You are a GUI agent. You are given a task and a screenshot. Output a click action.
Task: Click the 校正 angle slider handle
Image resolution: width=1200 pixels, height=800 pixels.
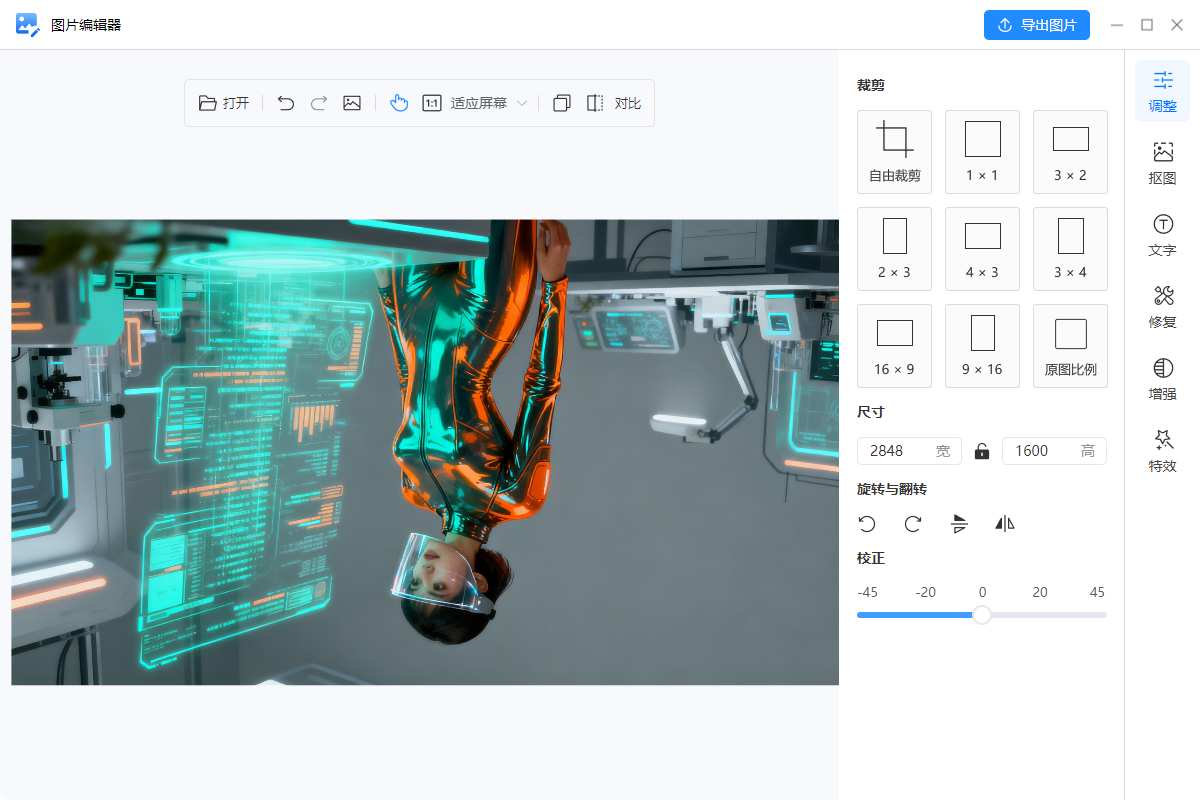point(982,615)
